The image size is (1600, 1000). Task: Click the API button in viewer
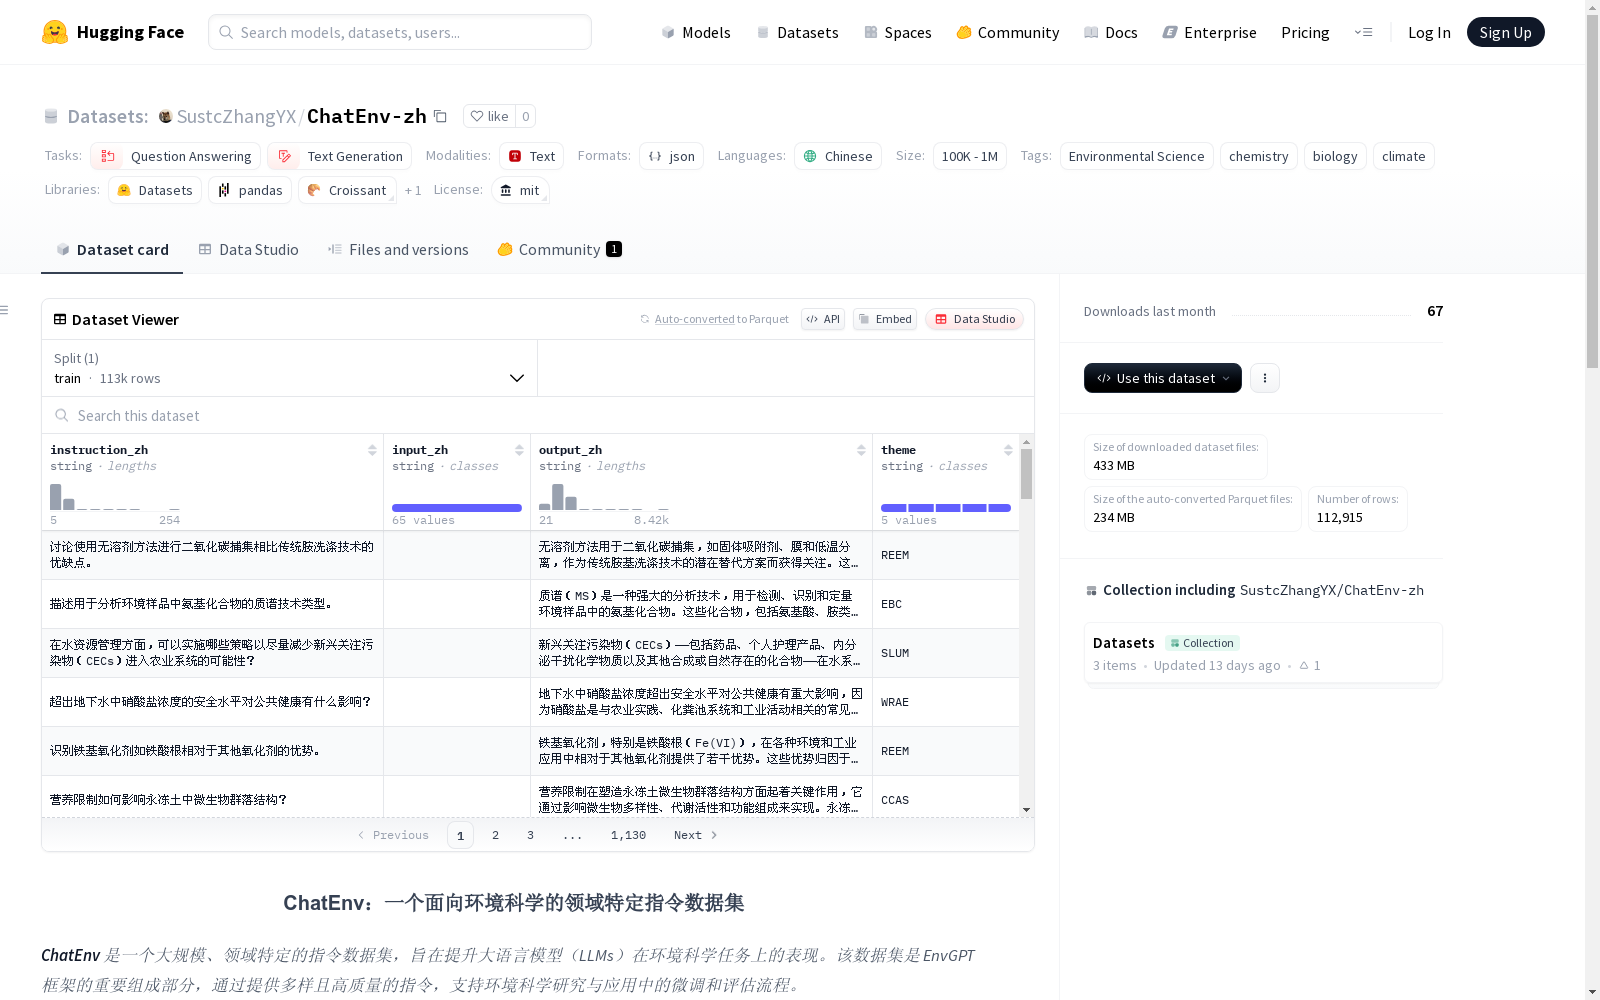click(x=823, y=319)
